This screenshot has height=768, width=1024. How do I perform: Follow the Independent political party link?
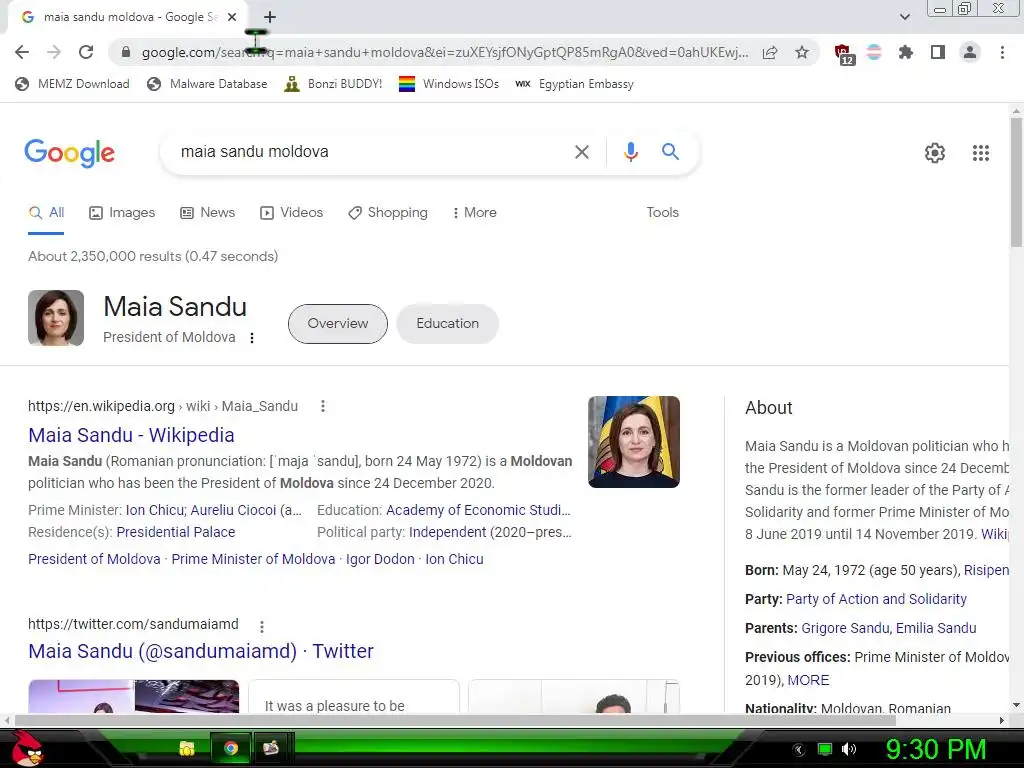[447, 533]
